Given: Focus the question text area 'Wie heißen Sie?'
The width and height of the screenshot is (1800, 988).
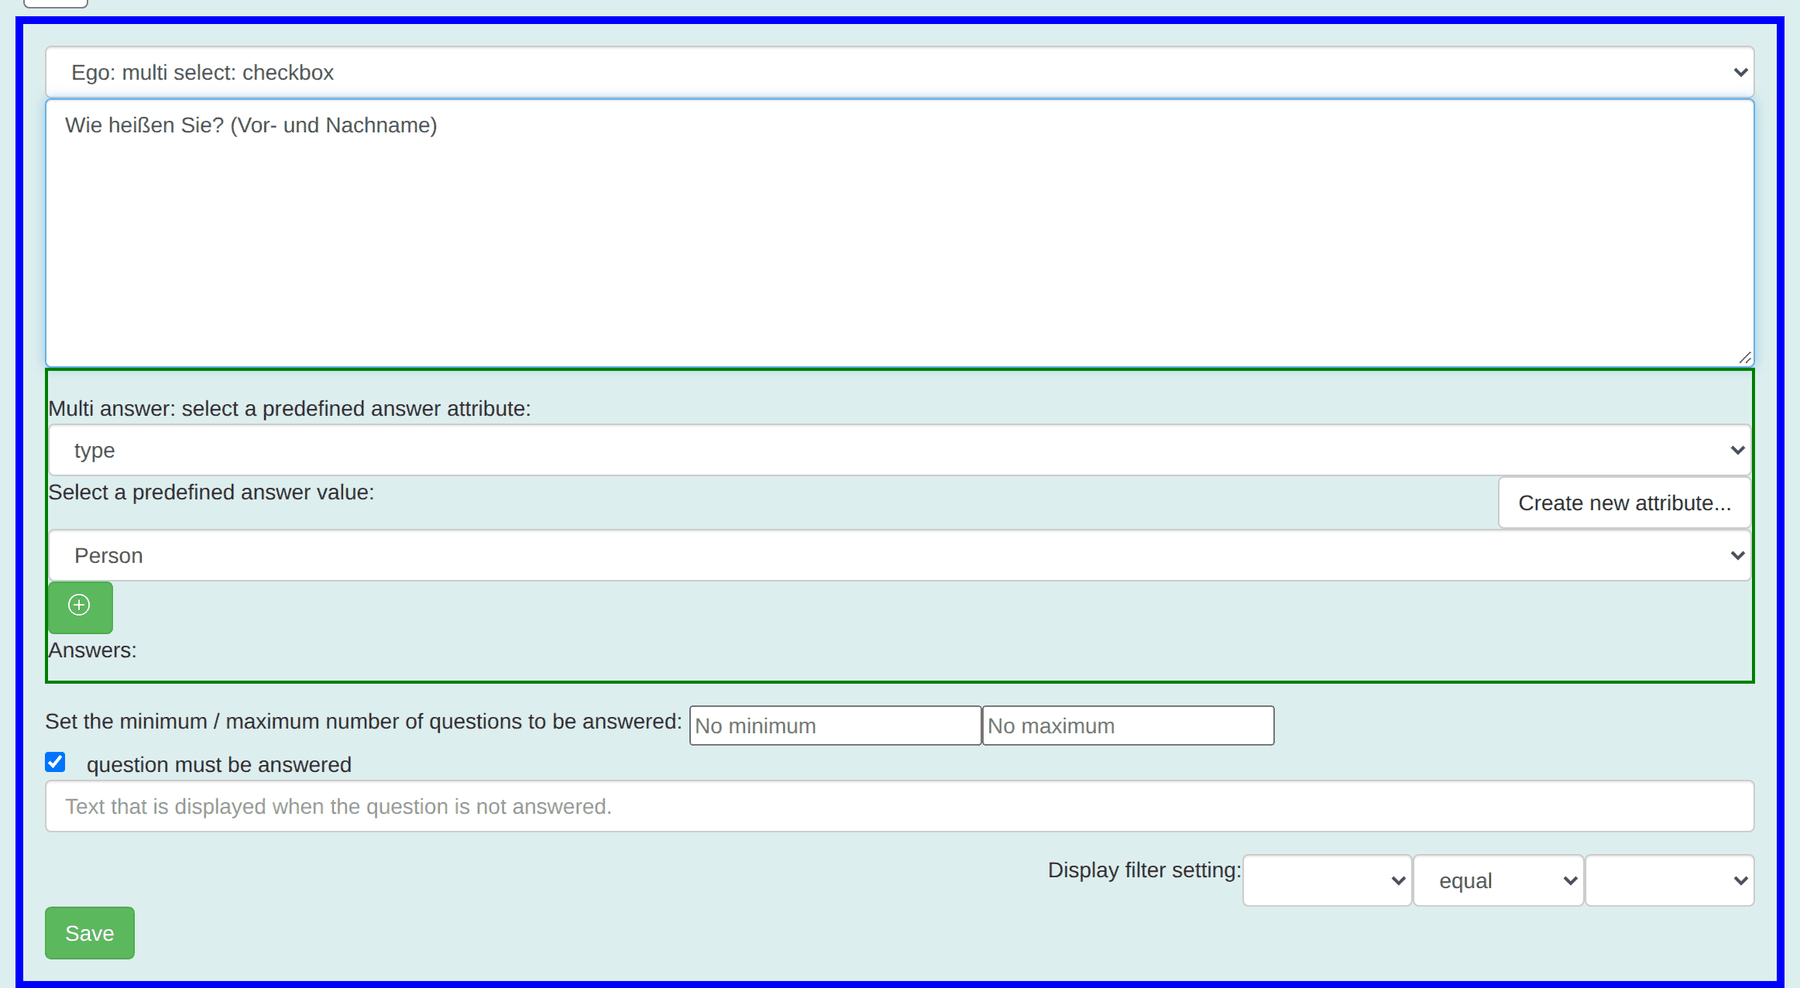Looking at the screenshot, I should click(899, 233).
